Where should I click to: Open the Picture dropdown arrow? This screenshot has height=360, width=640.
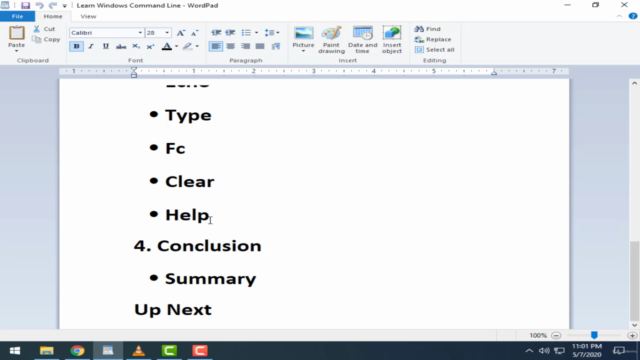coord(303,51)
